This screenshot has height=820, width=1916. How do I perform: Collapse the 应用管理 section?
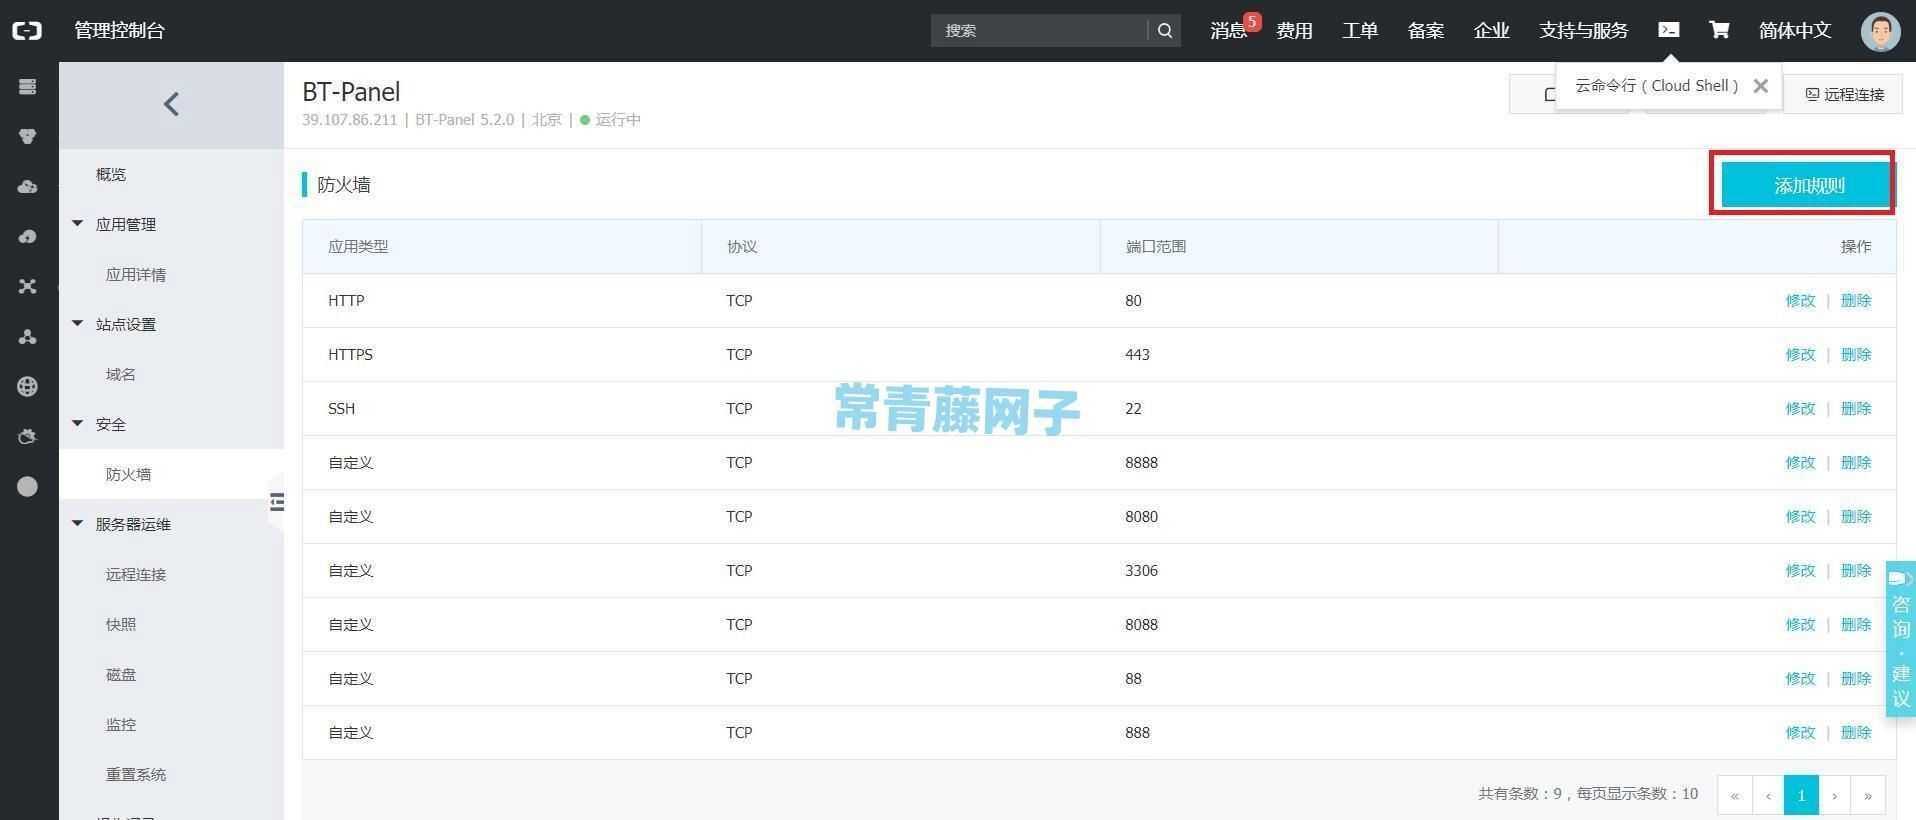[78, 224]
